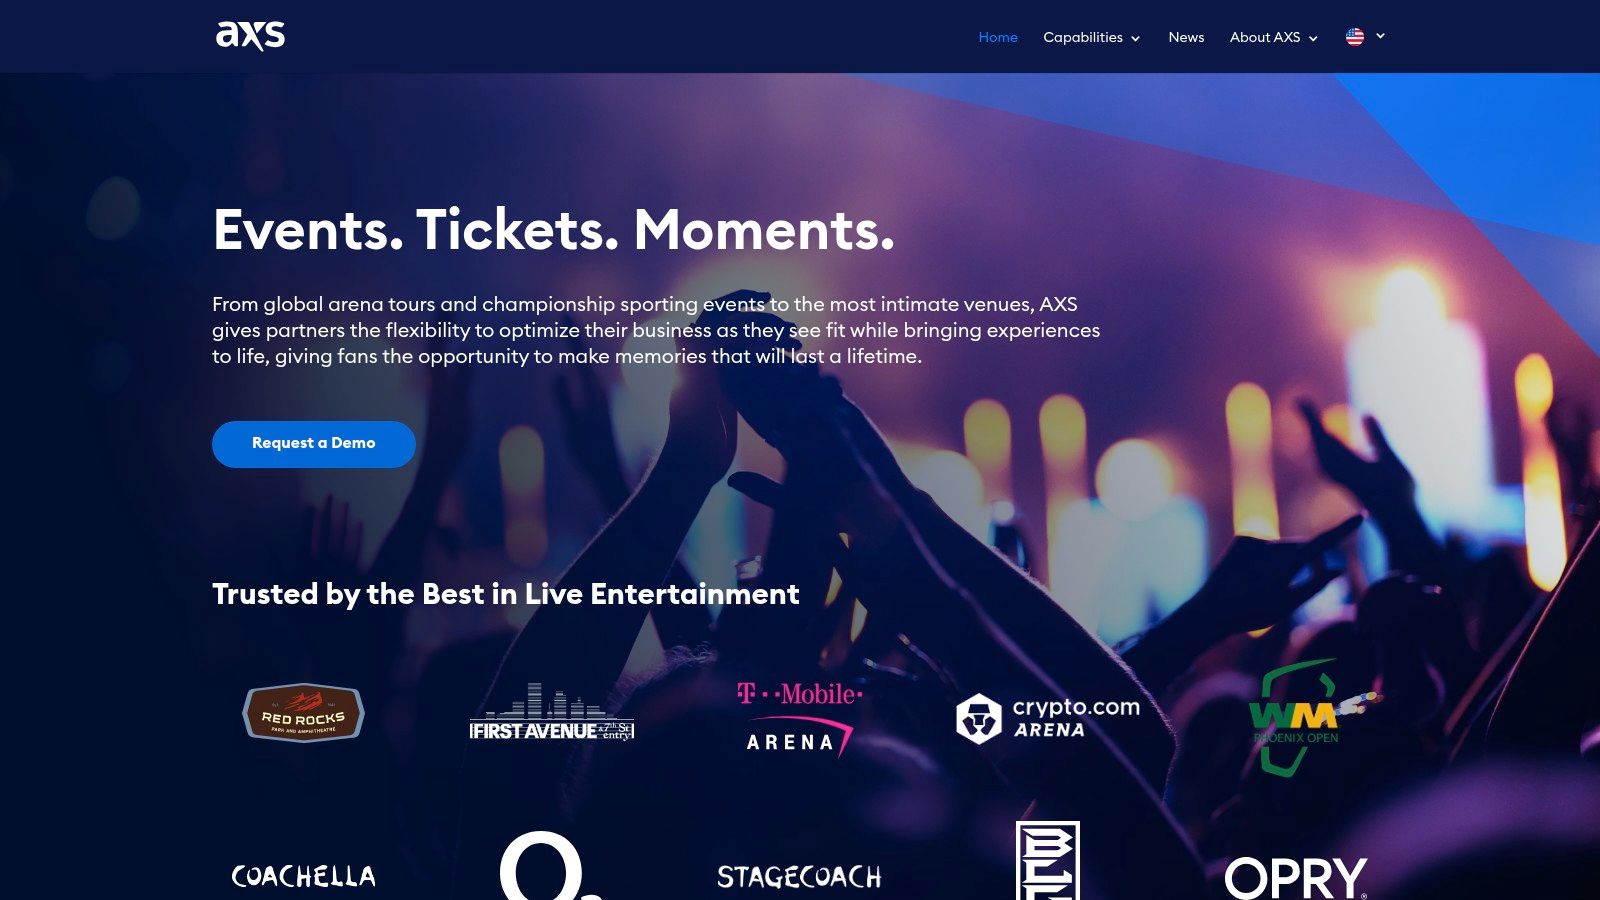
Task: Select the Red Rocks amphitheatre logo
Action: 303,713
